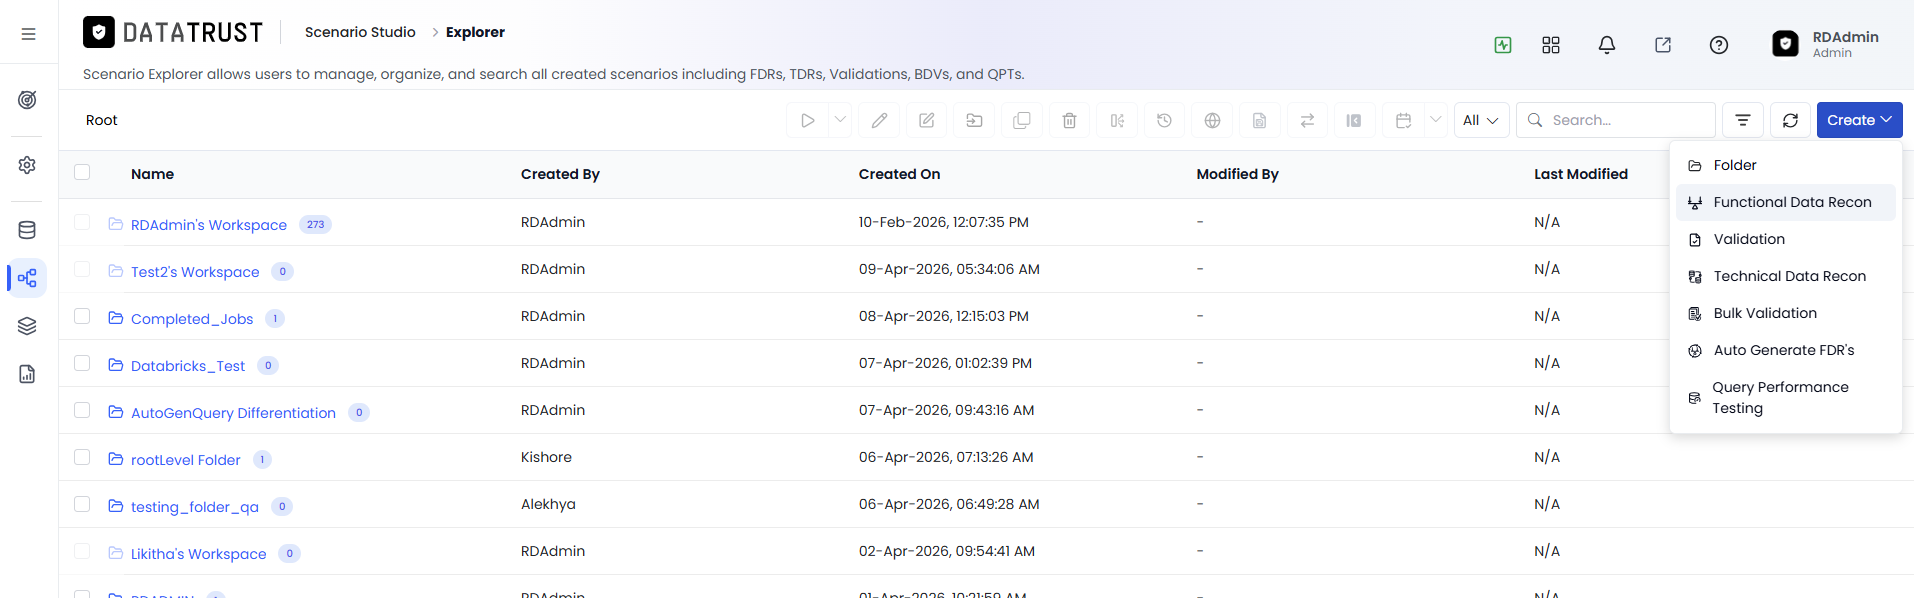Check the Likitha's Workspace row checkbox

(x=82, y=551)
